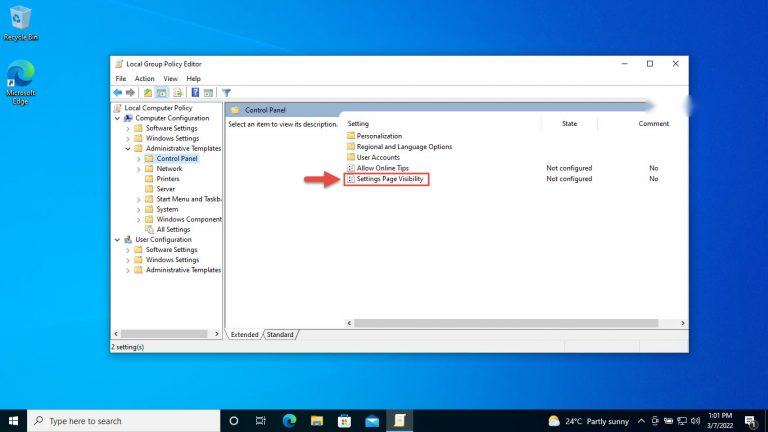768x432 pixels.
Task: Click the network tray icon
Action: coord(682,421)
